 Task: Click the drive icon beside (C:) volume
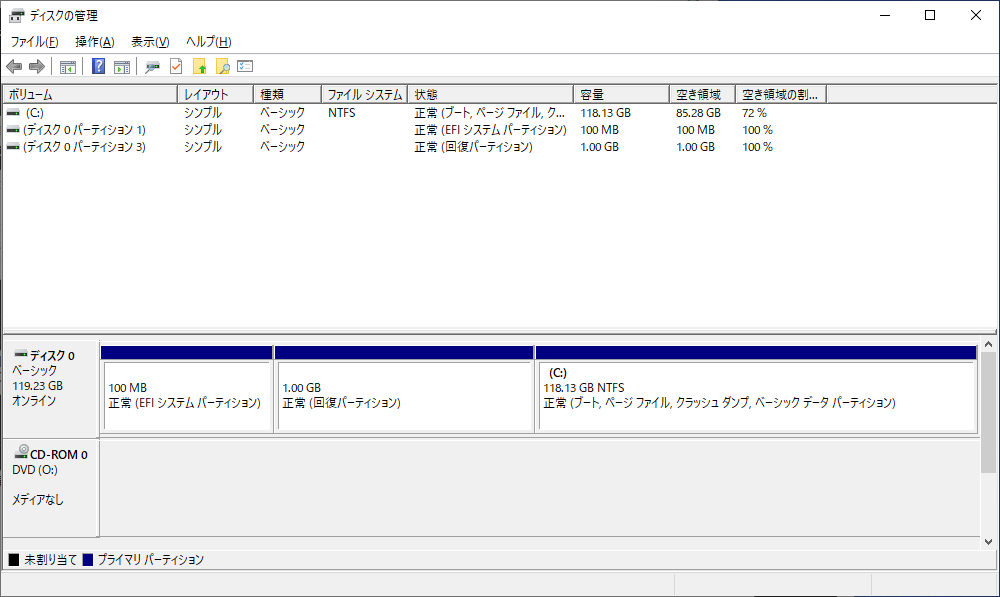[x=13, y=113]
